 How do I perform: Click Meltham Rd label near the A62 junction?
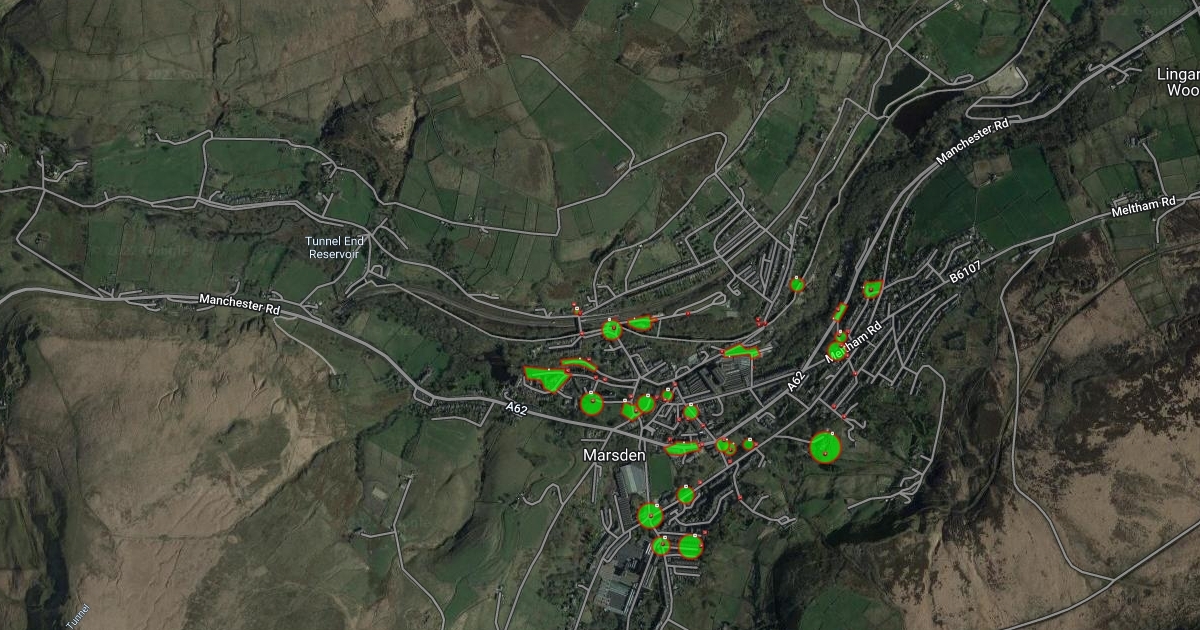pos(853,344)
